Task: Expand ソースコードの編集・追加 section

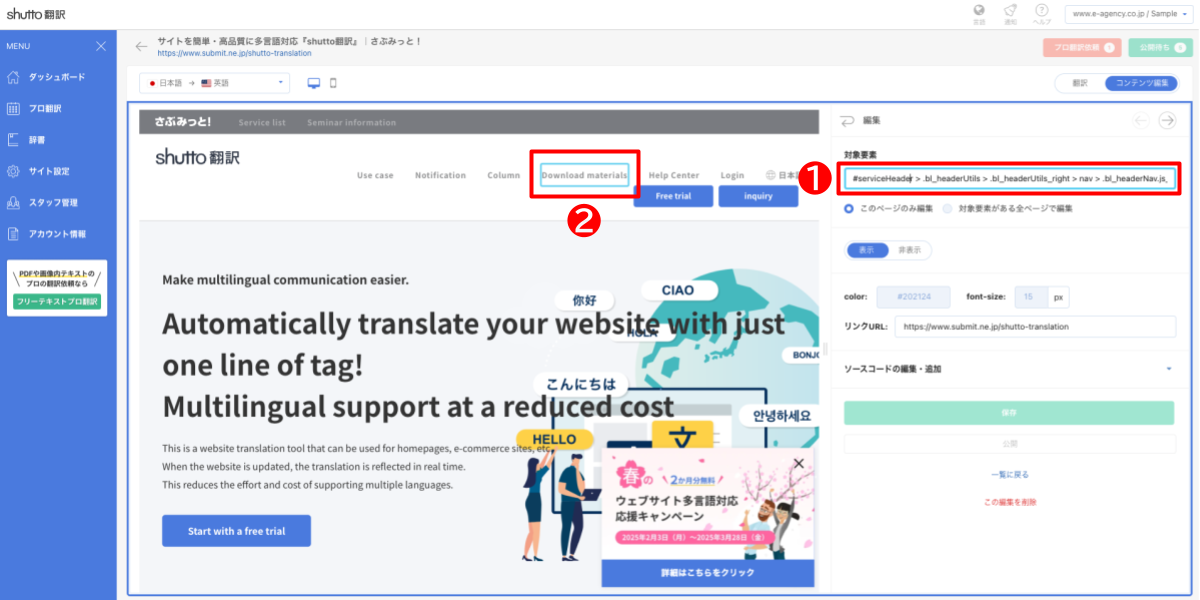Action: 1009,369
